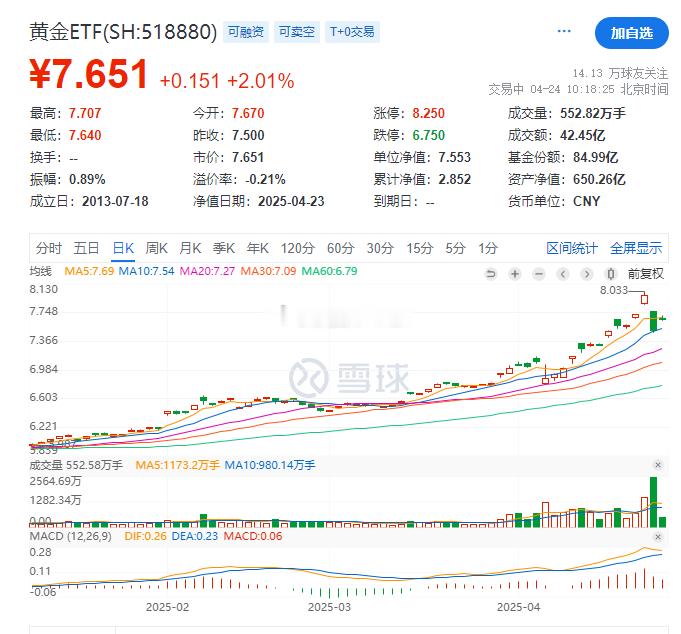Move chart right with right chevron icon
This screenshot has width=681, height=634.
587,274
